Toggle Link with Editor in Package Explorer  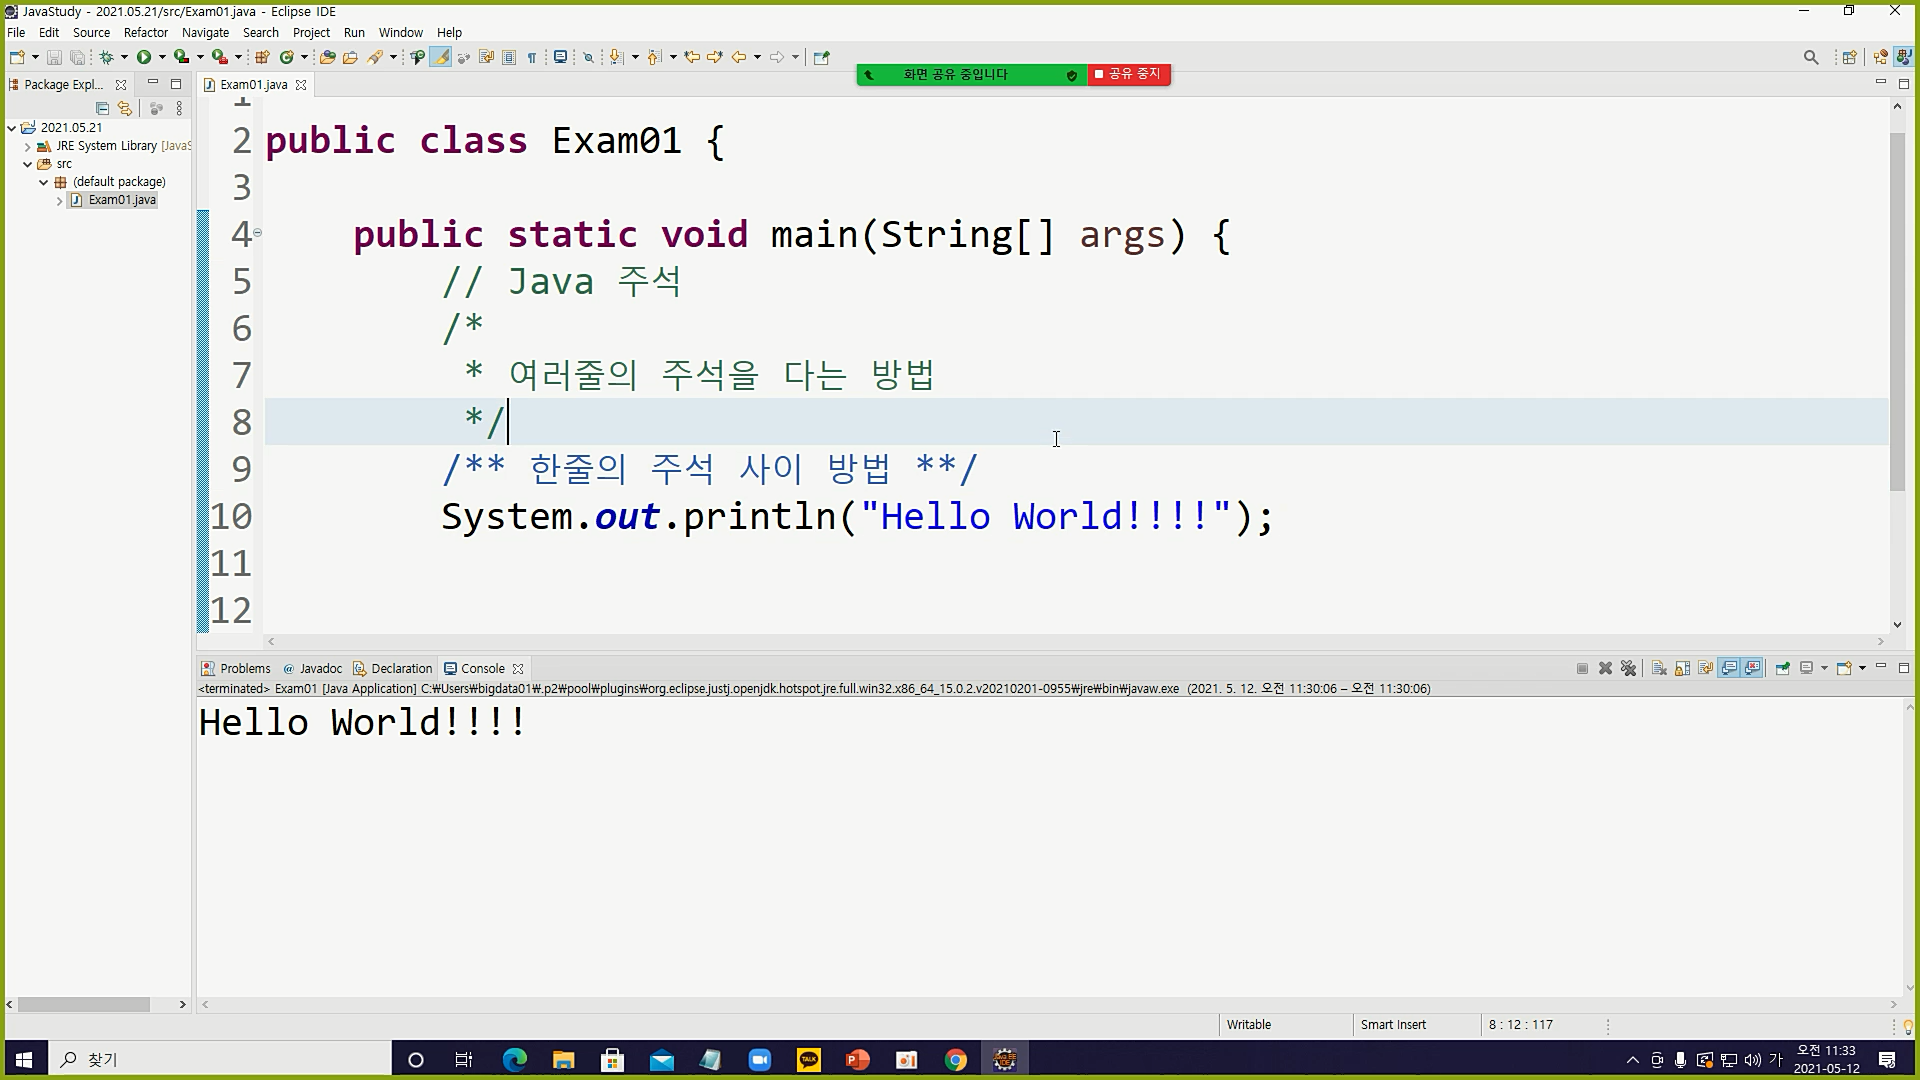[x=125, y=108]
